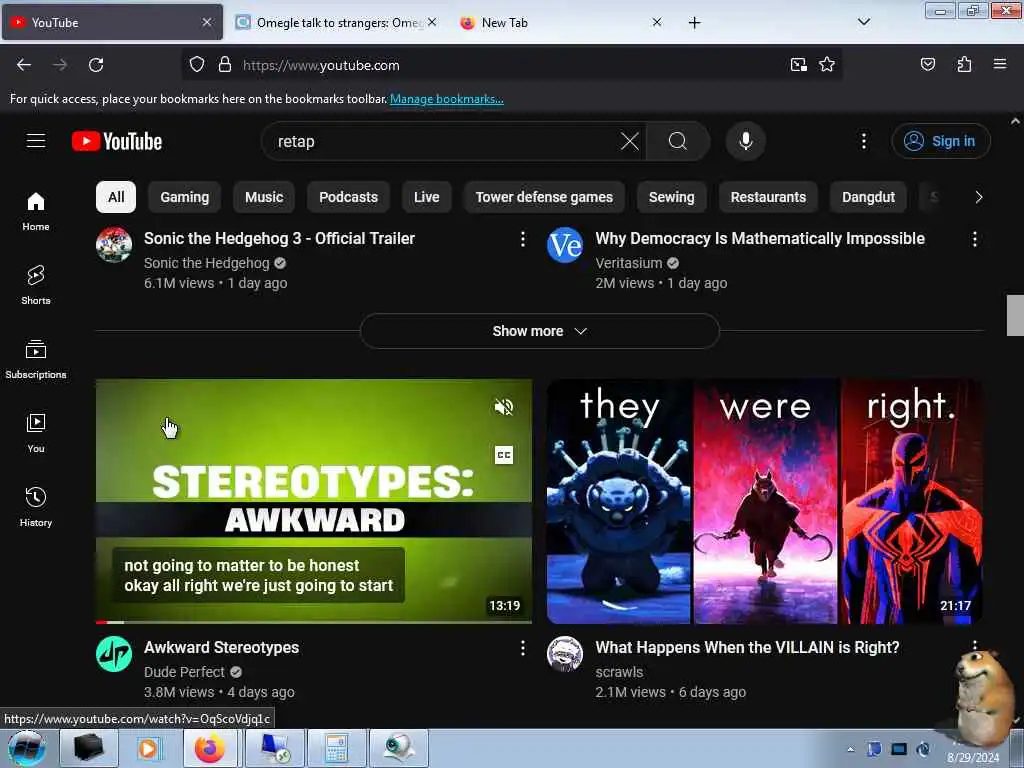1024x768 pixels.
Task: Click the magnifier search button
Action: 678,141
